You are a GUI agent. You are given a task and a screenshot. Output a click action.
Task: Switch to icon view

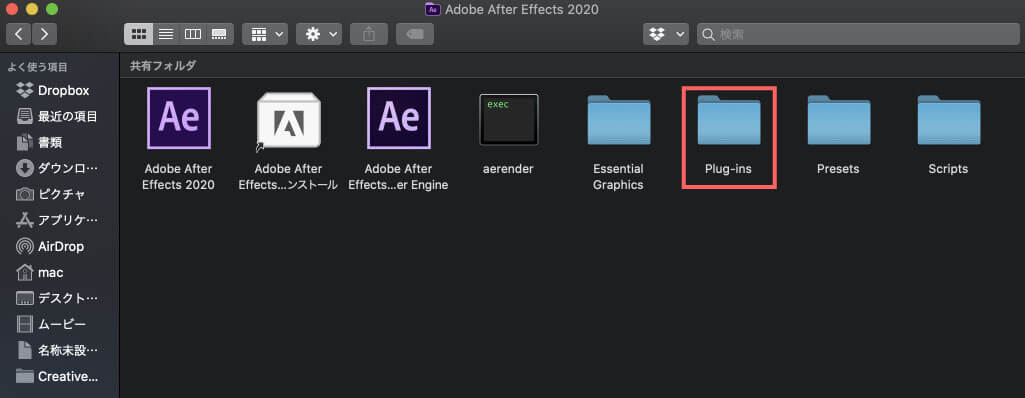pos(139,34)
